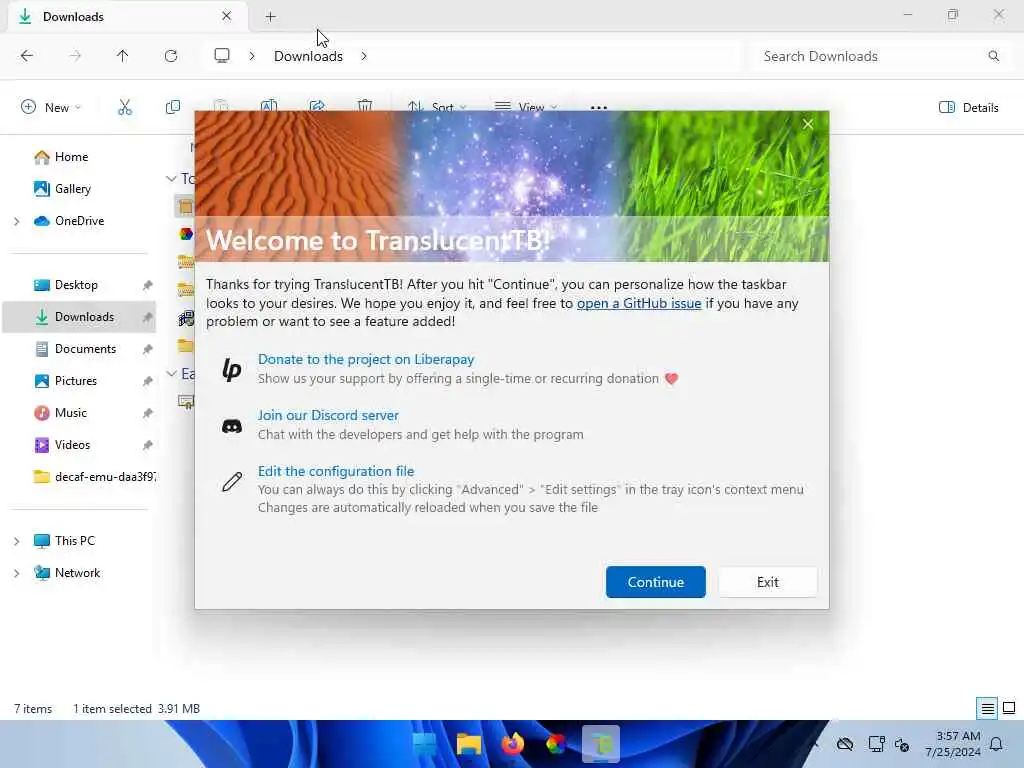Open the Windows Start menu
Viewport: 1024px width, 768px height.
pyautogui.click(x=424, y=744)
